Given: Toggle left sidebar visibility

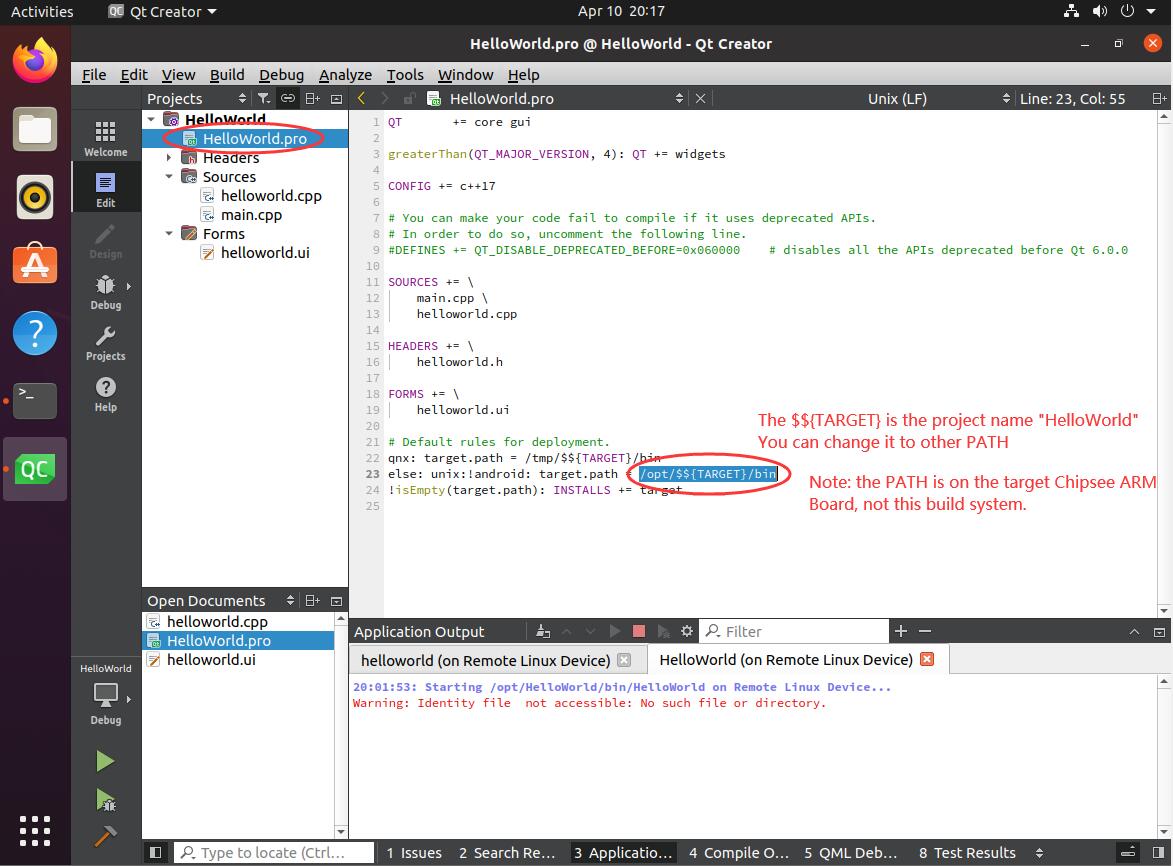Looking at the screenshot, I should (x=156, y=853).
